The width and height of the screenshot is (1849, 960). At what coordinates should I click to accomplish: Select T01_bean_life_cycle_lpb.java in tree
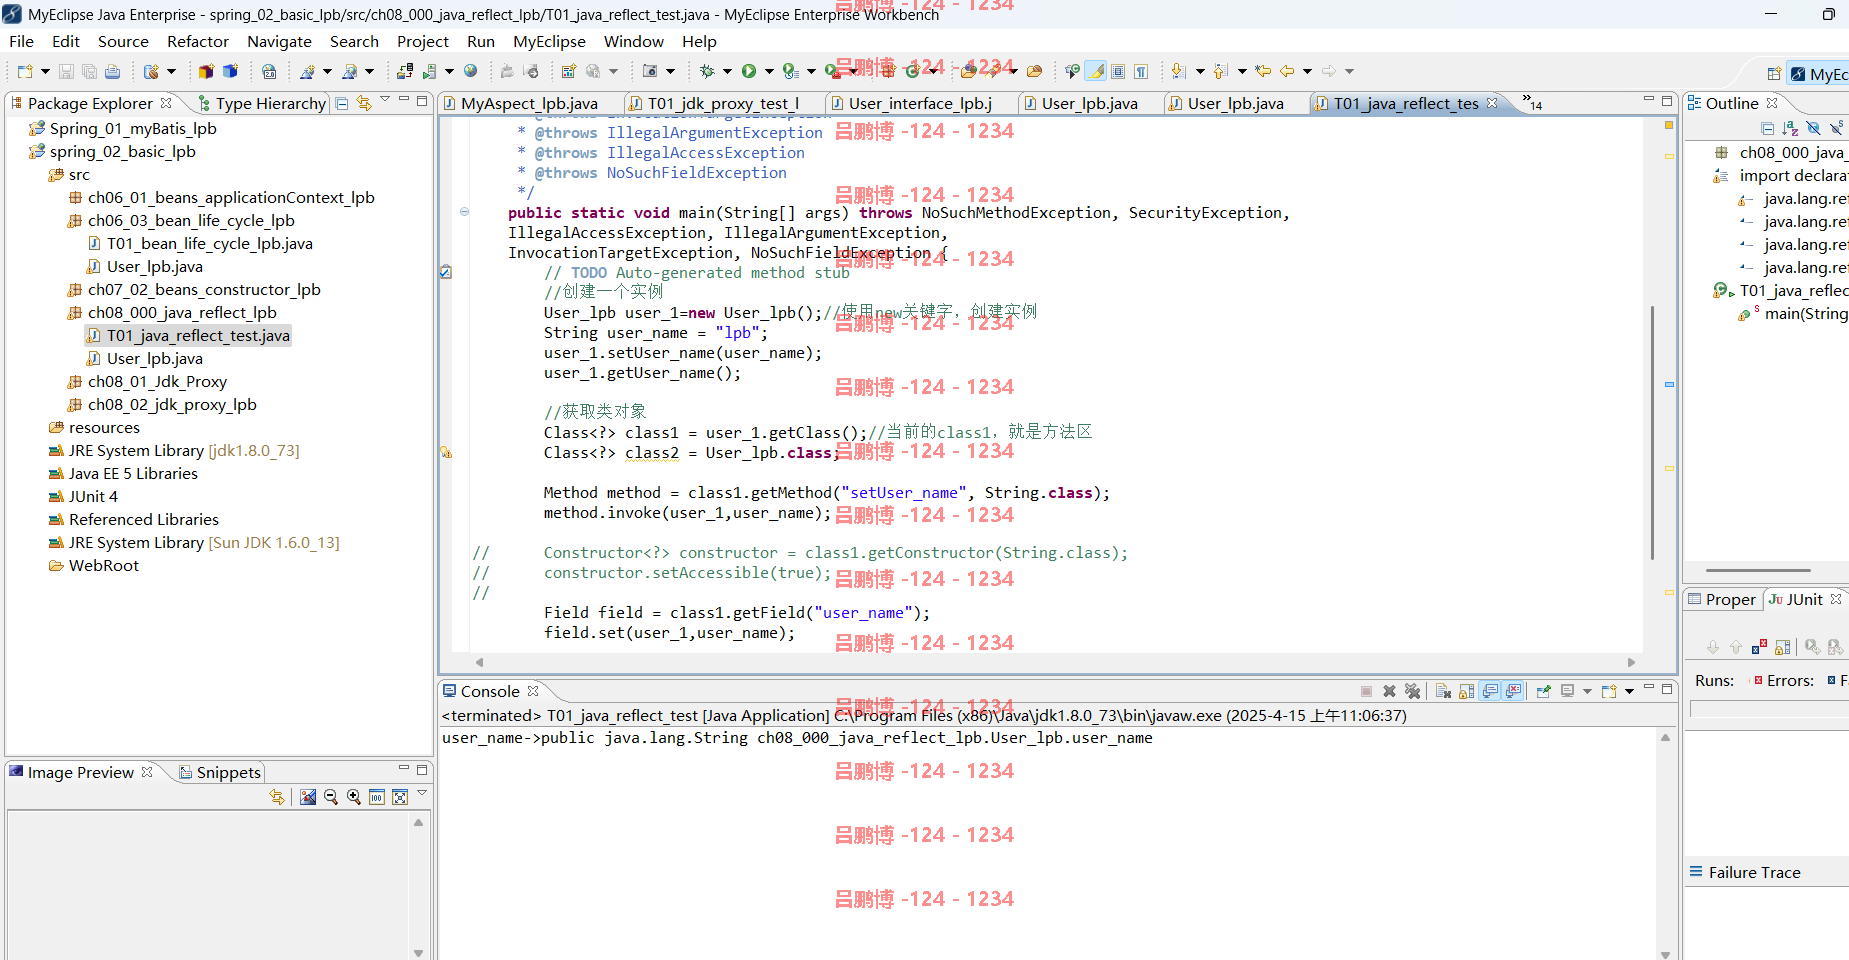click(x=200, y=243)
